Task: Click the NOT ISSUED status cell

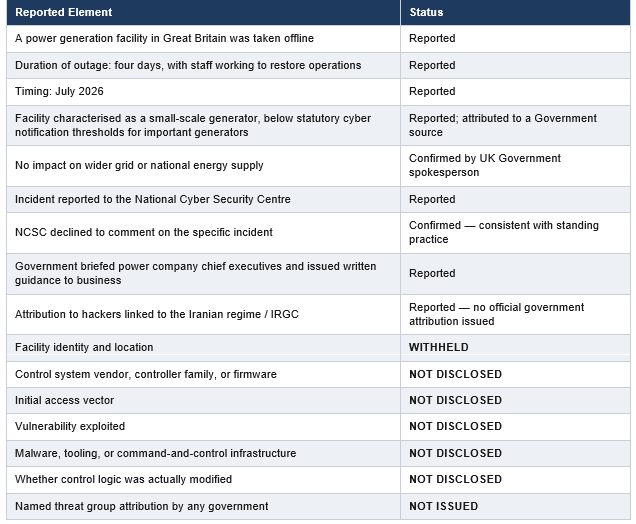Action: pyautogui.click(x=516, y=507)
